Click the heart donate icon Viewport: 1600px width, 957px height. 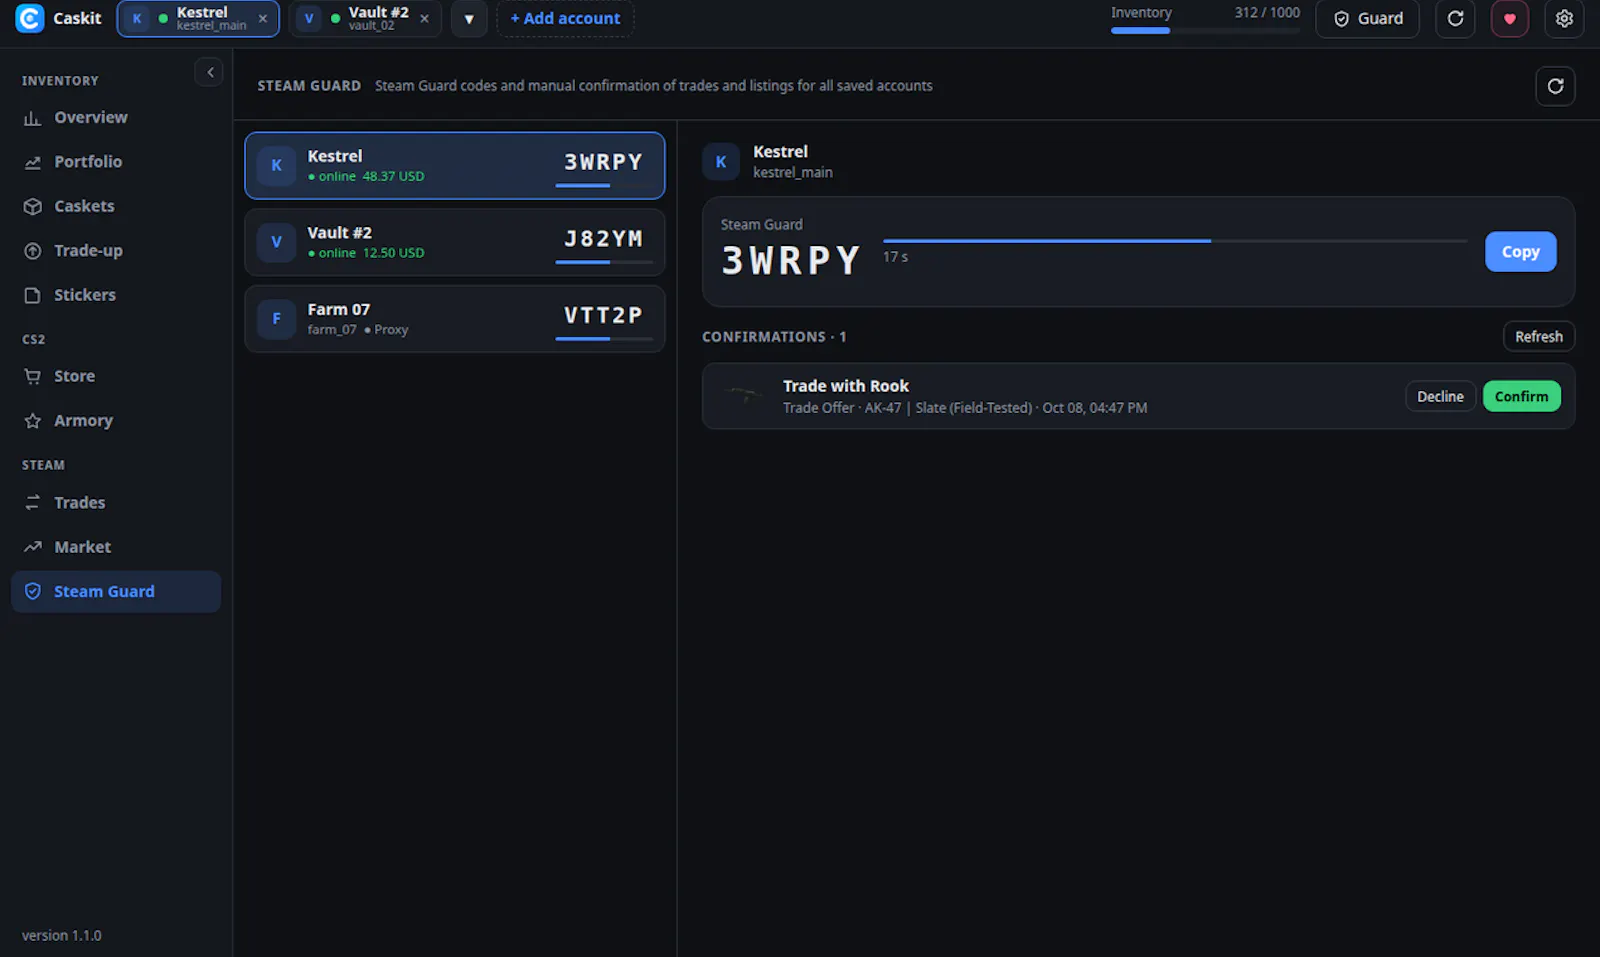coord(1510,18)
